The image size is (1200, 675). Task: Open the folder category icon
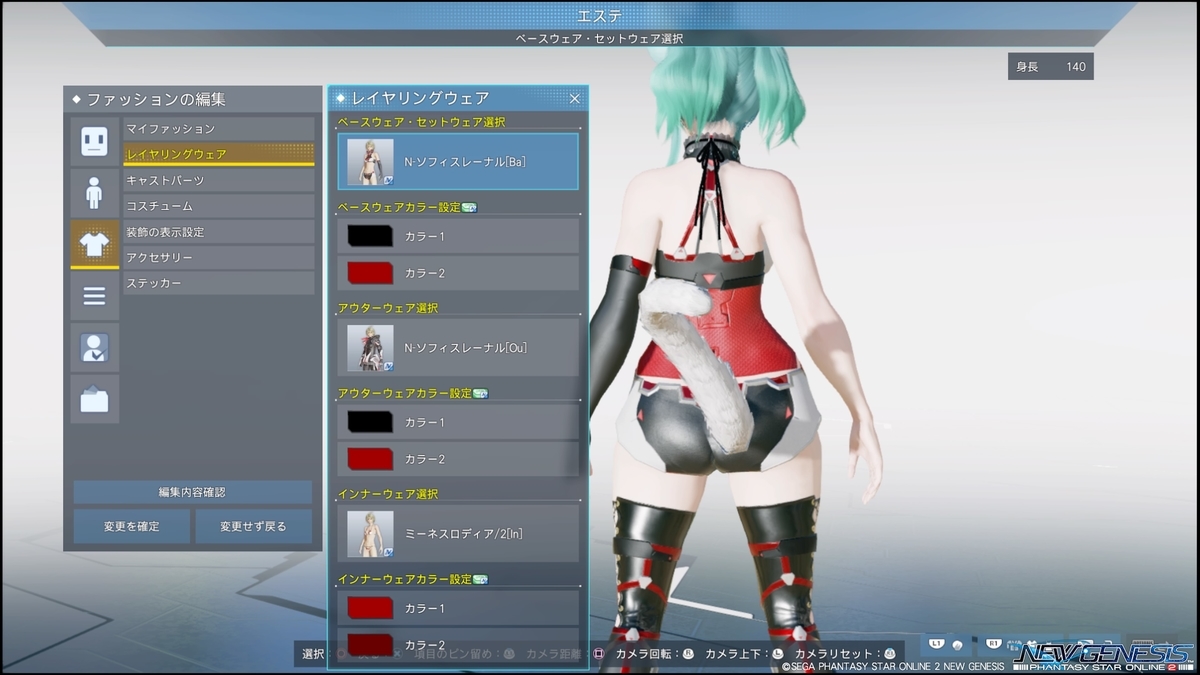94,399
